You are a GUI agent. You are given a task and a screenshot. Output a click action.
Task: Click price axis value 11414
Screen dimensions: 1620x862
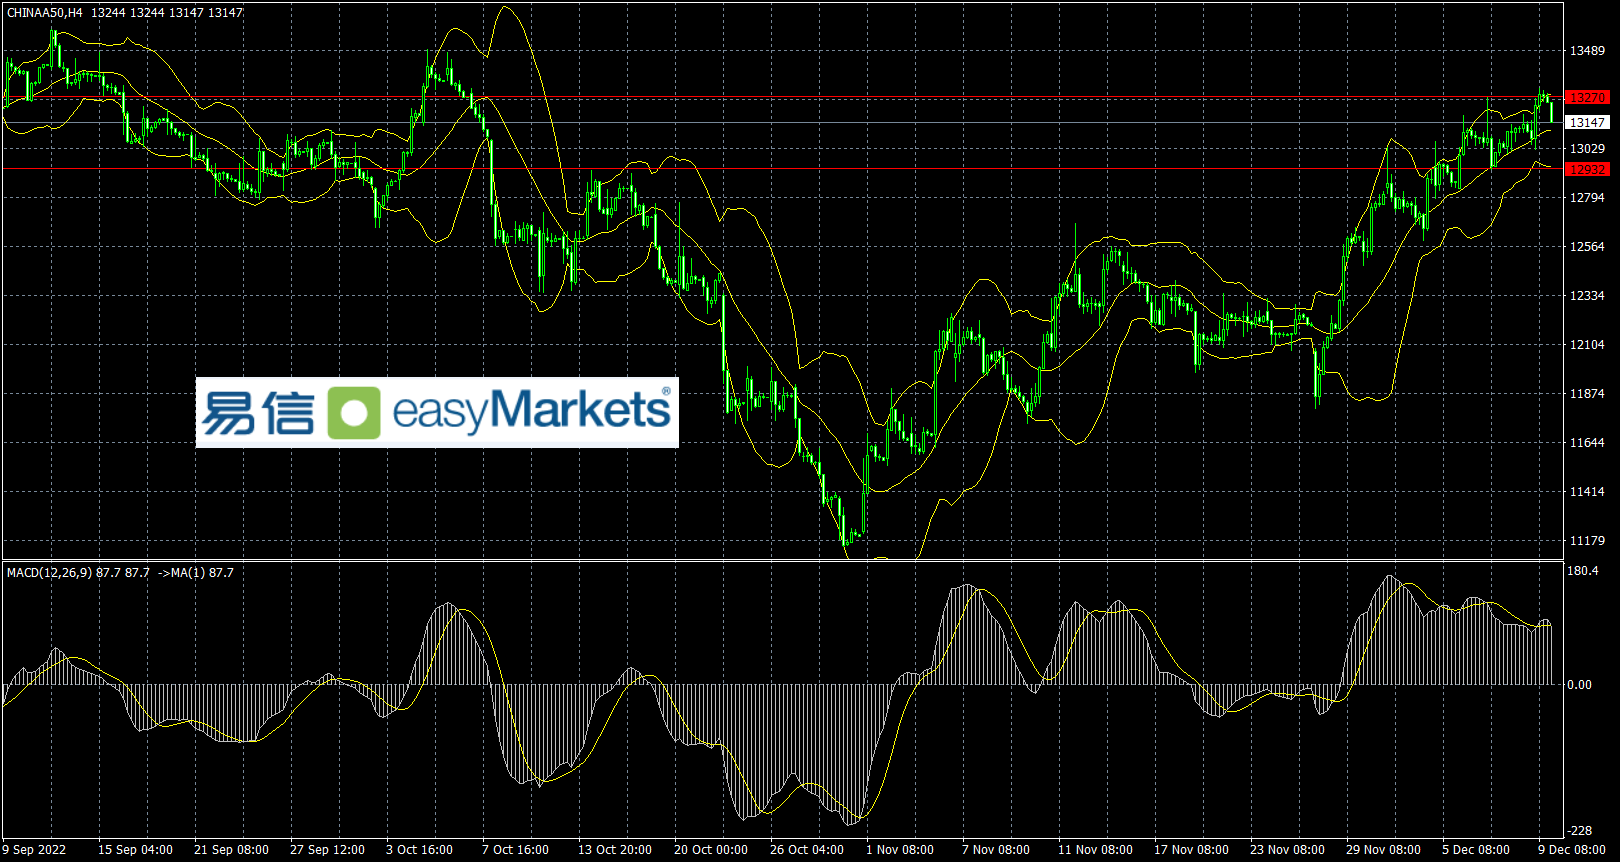pyautogui.click(x=1587, y=492)
